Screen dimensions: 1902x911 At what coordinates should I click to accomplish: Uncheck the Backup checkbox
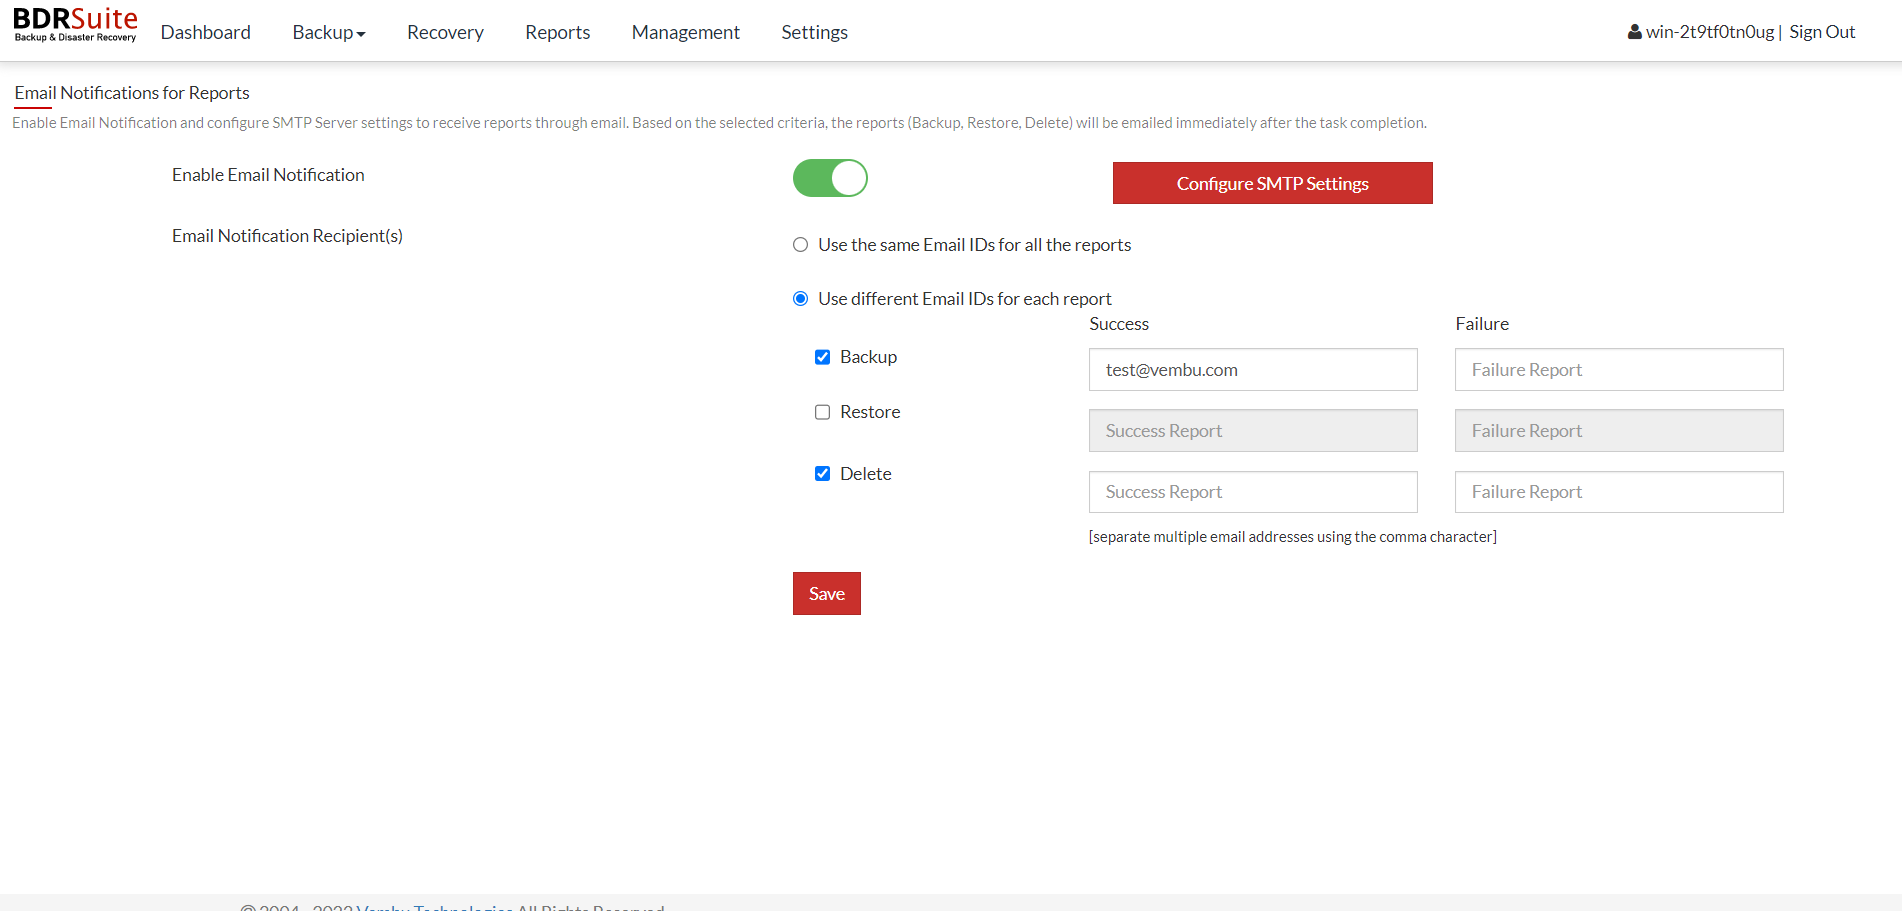coord(822,357)
